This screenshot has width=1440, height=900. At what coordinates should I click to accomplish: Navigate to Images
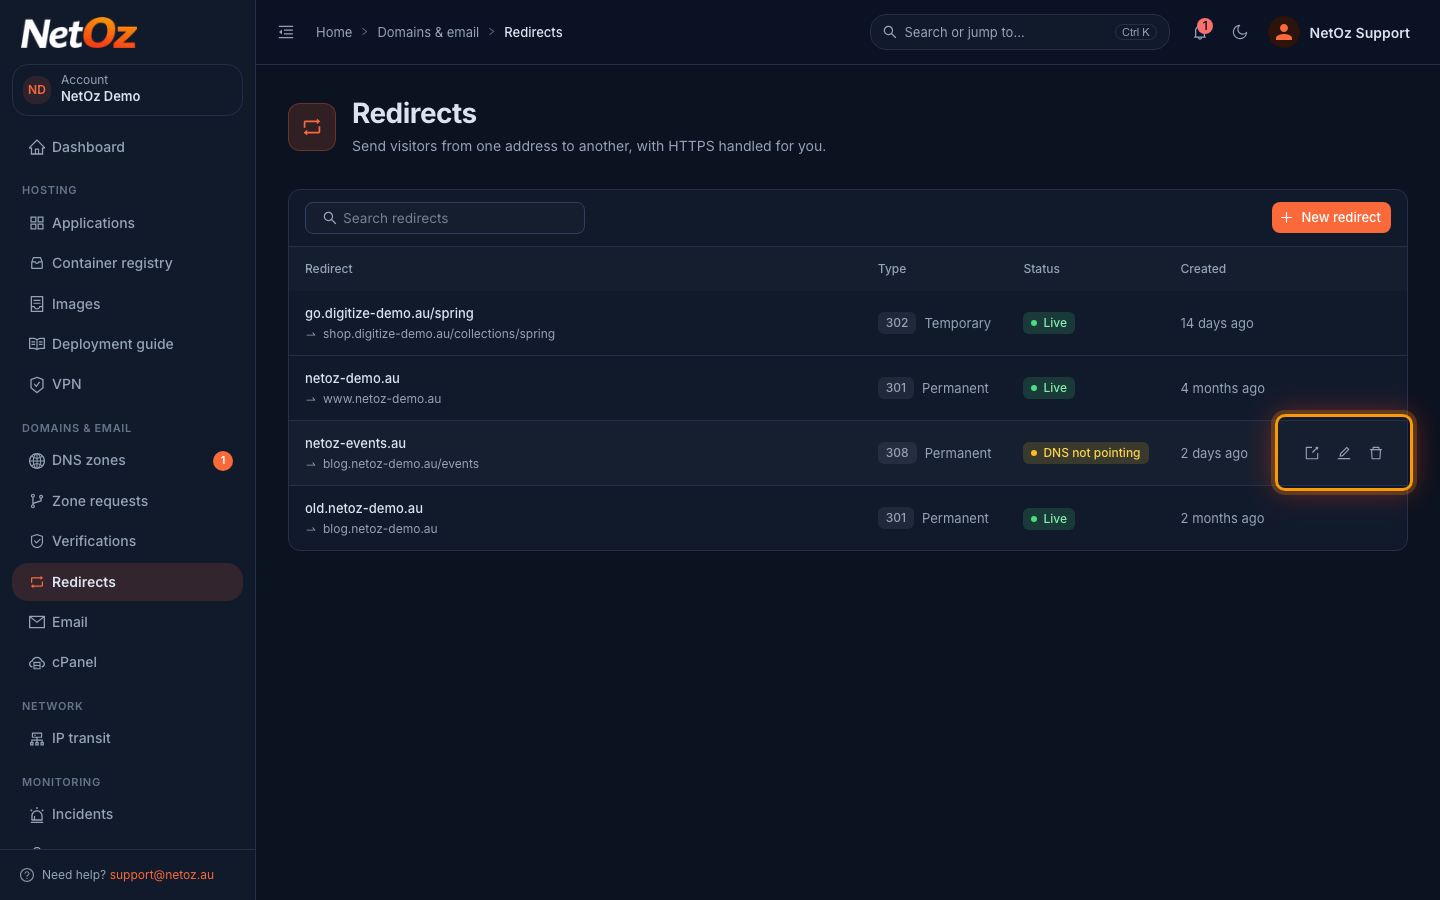127,304
